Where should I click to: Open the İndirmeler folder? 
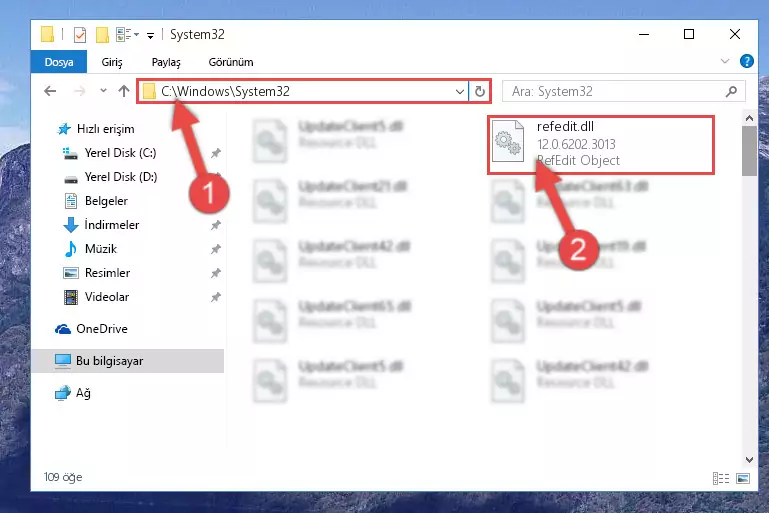(112, 225)
